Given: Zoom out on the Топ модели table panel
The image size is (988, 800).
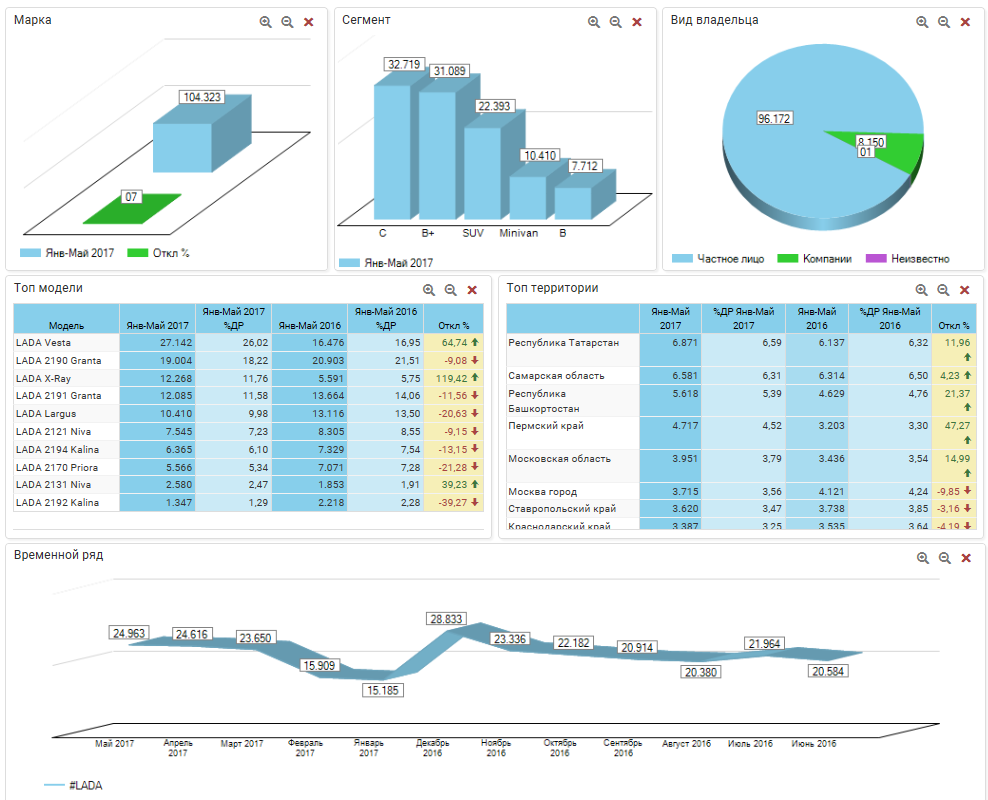Looking at the screenshot, I should pyautogui.click(x=451, y=290).
